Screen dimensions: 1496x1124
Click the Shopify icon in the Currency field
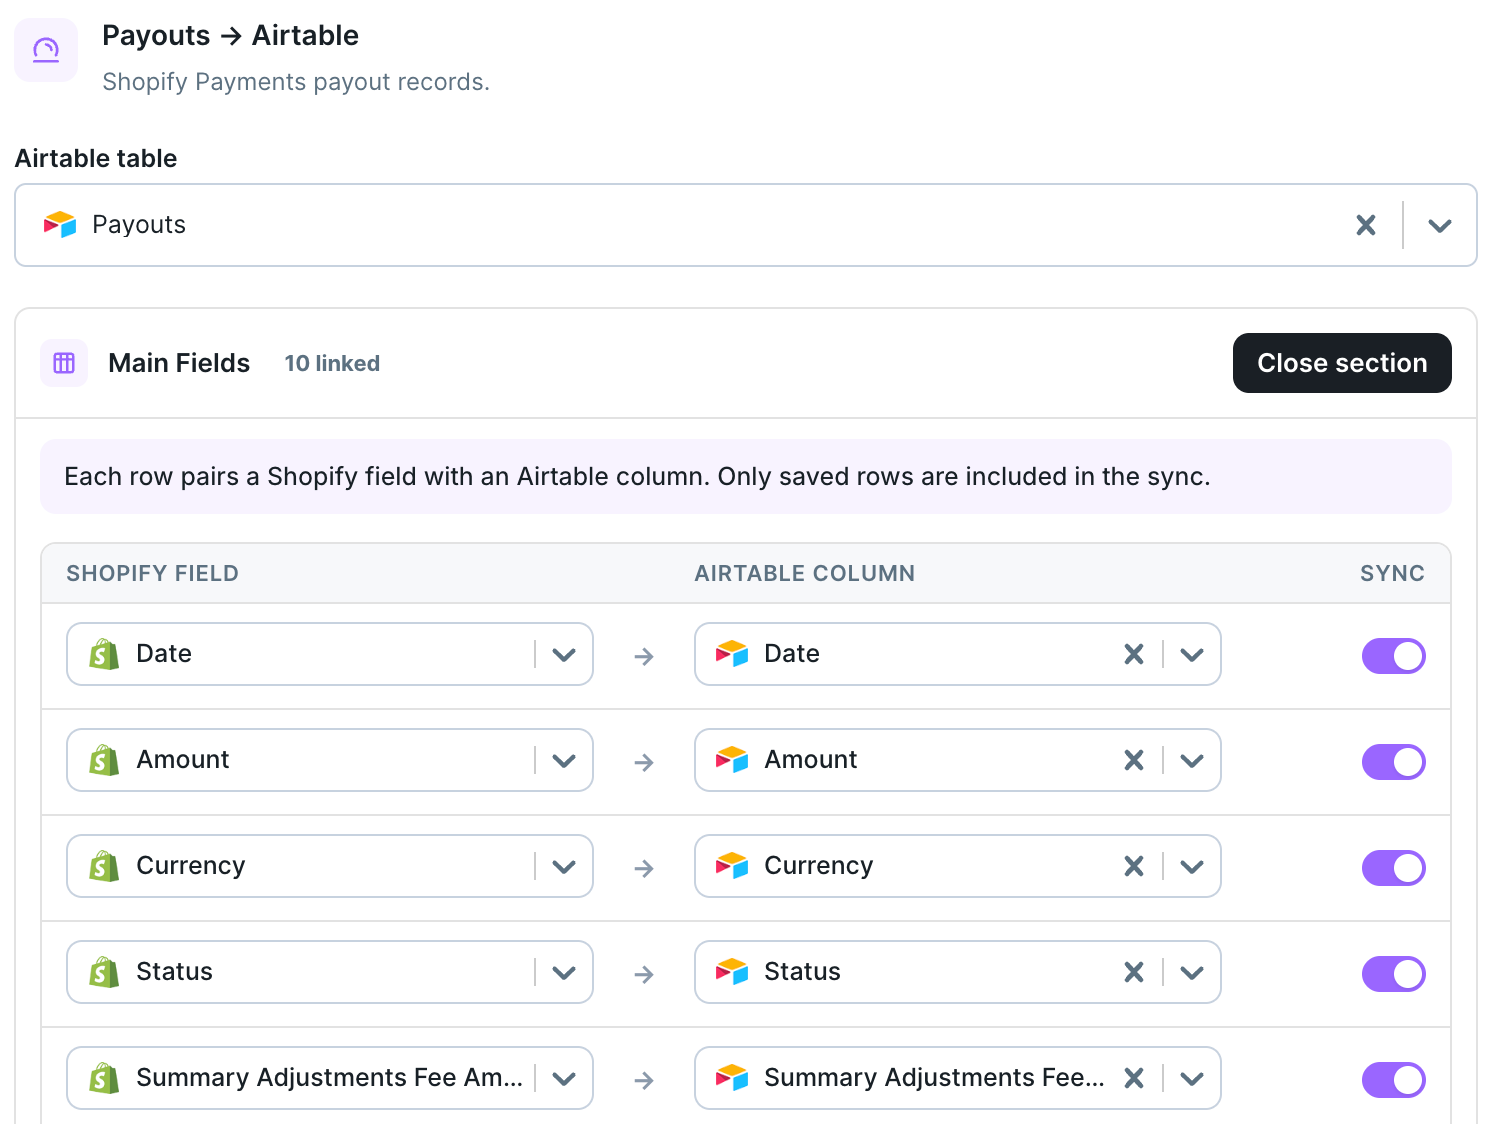[x=104, y=866]
